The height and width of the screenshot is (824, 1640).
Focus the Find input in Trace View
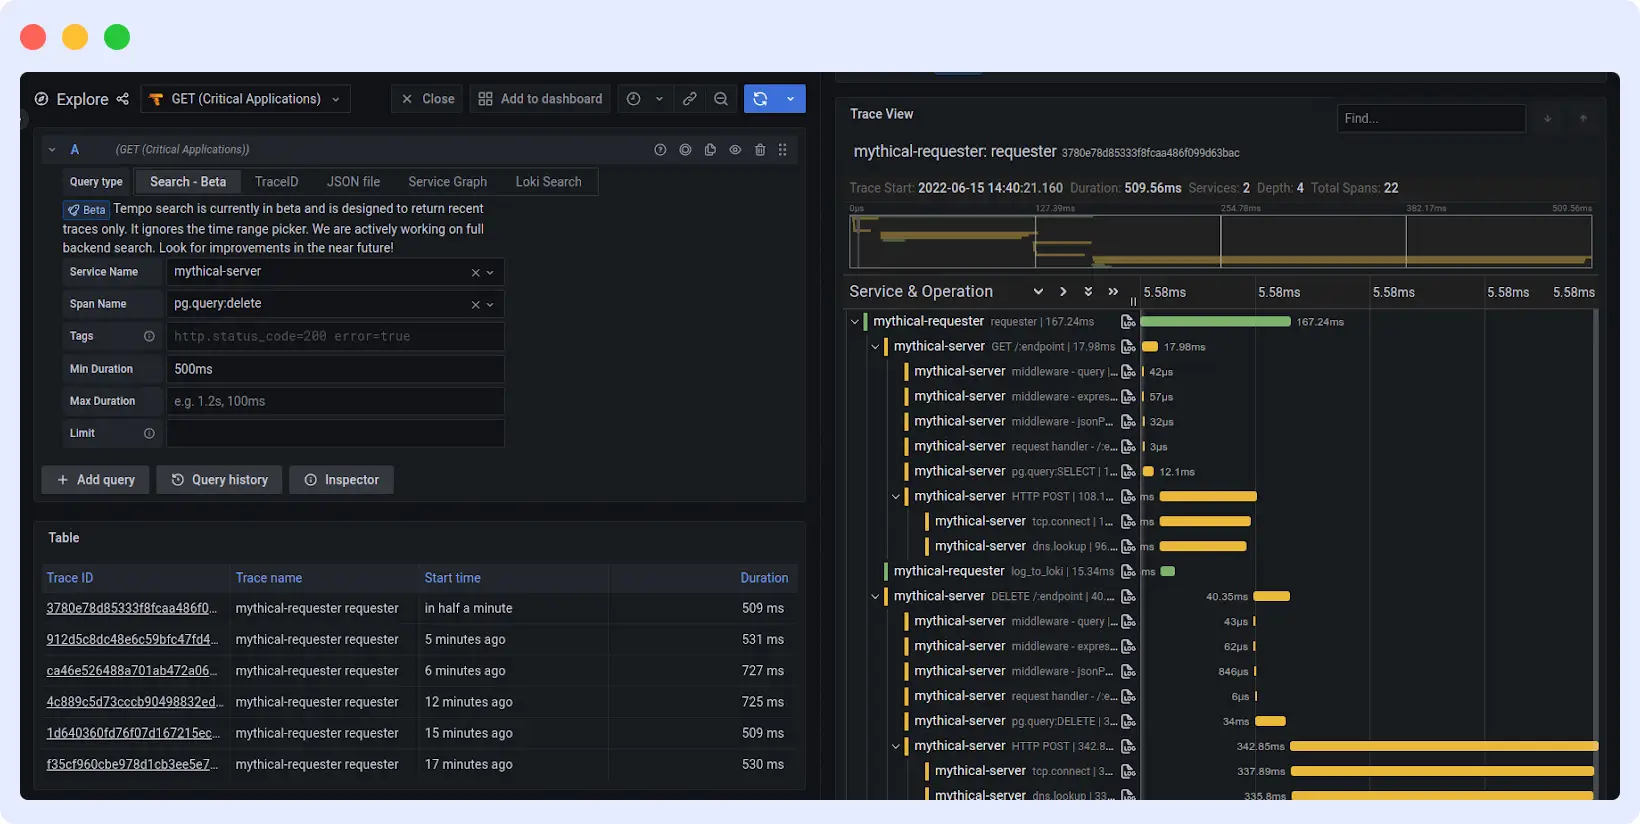click(1431, 119)
